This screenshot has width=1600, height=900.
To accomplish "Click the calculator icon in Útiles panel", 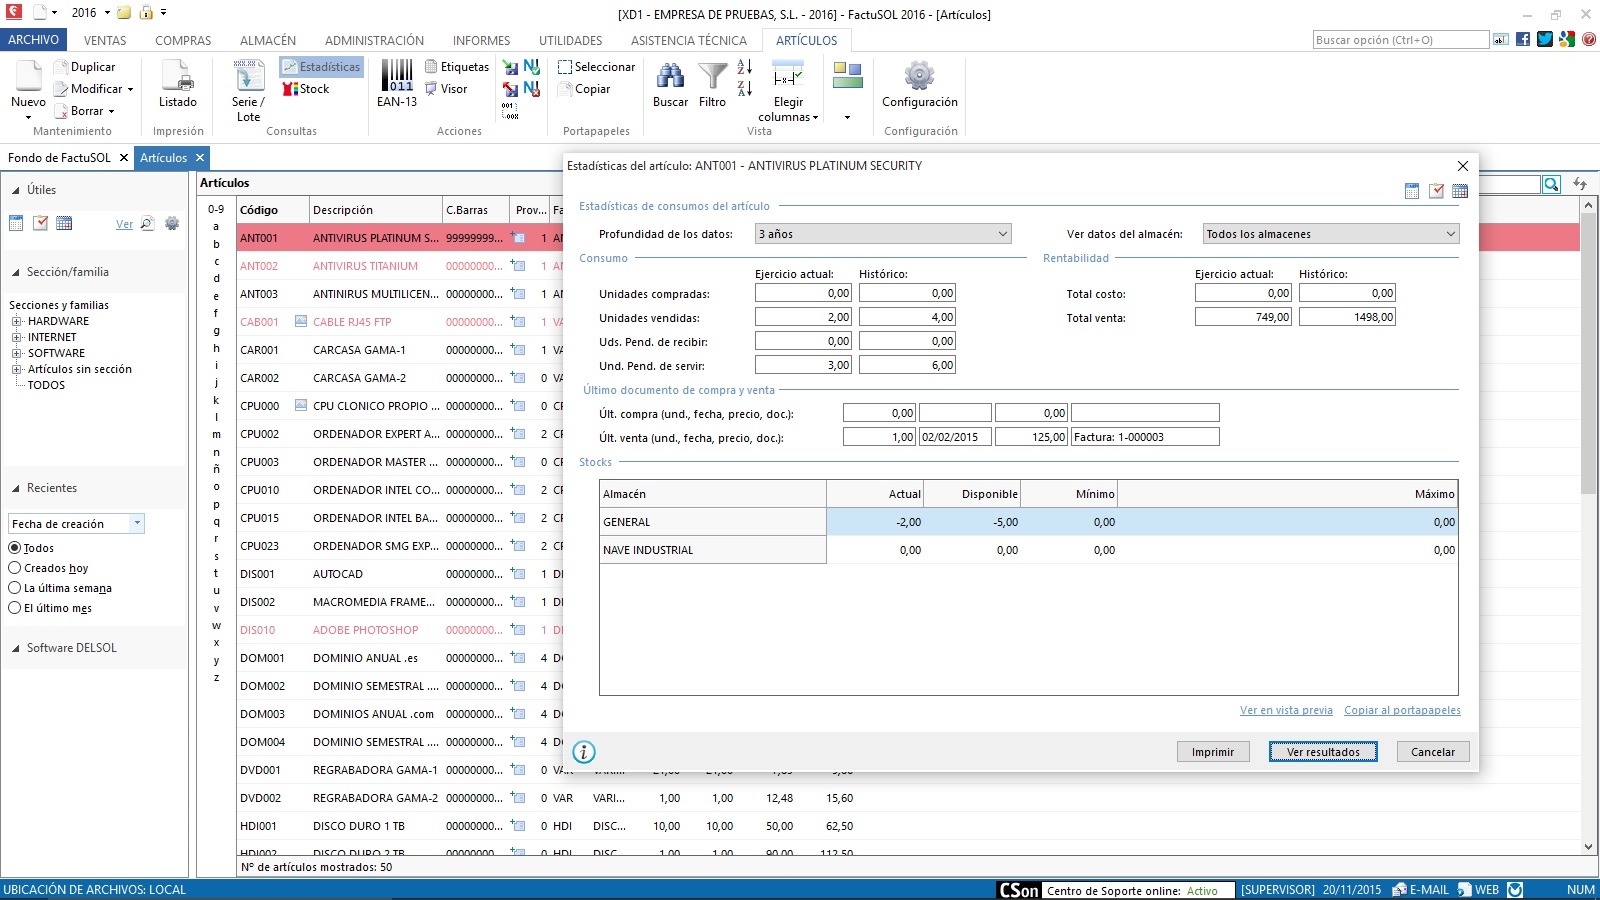I will pos(16,223).
